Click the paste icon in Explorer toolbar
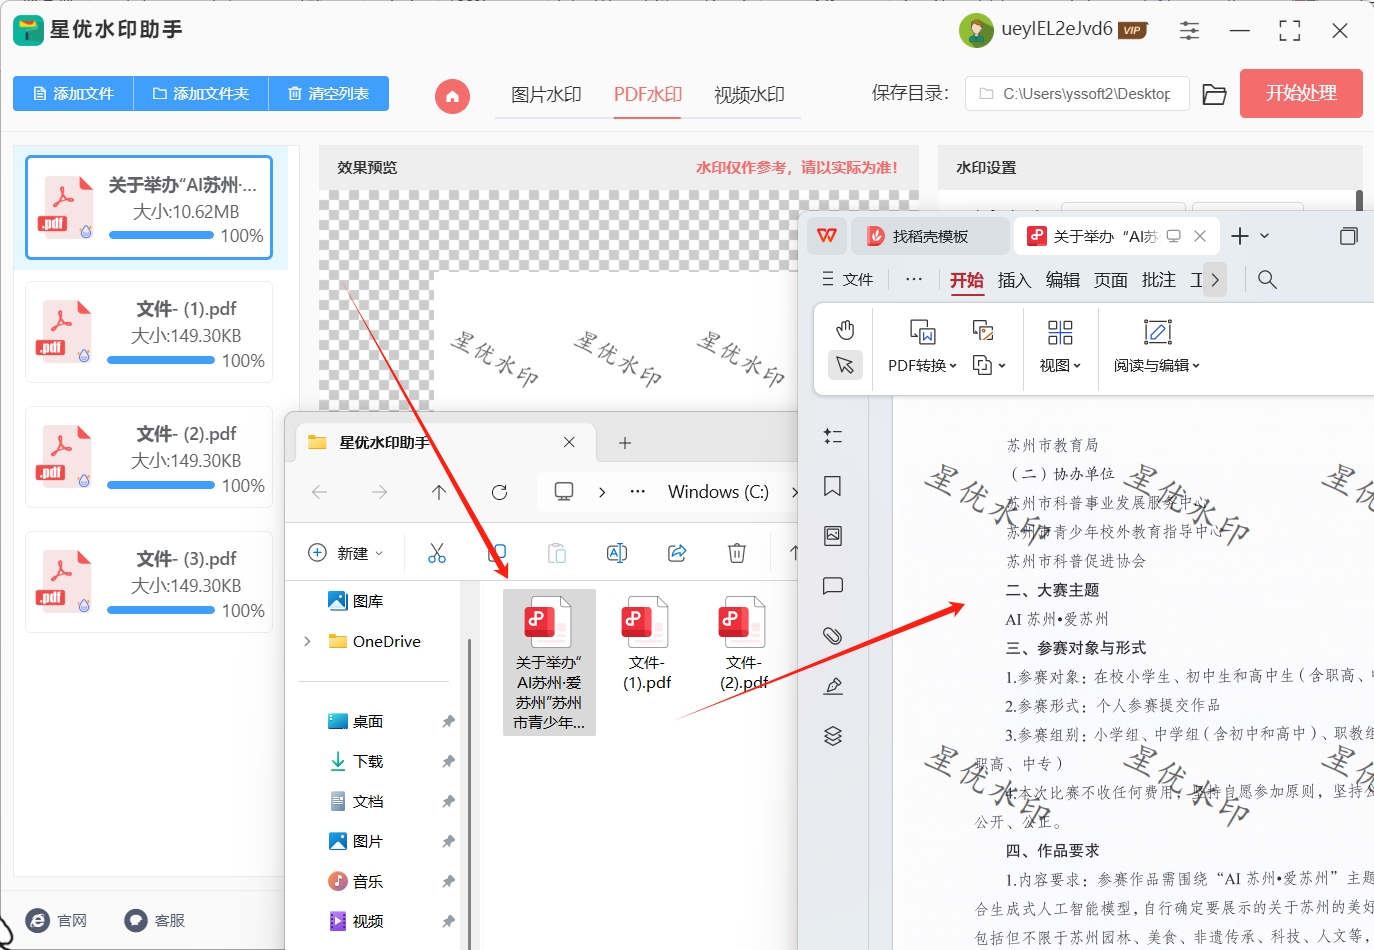The image size is (1374, 950). coord(557,553)
